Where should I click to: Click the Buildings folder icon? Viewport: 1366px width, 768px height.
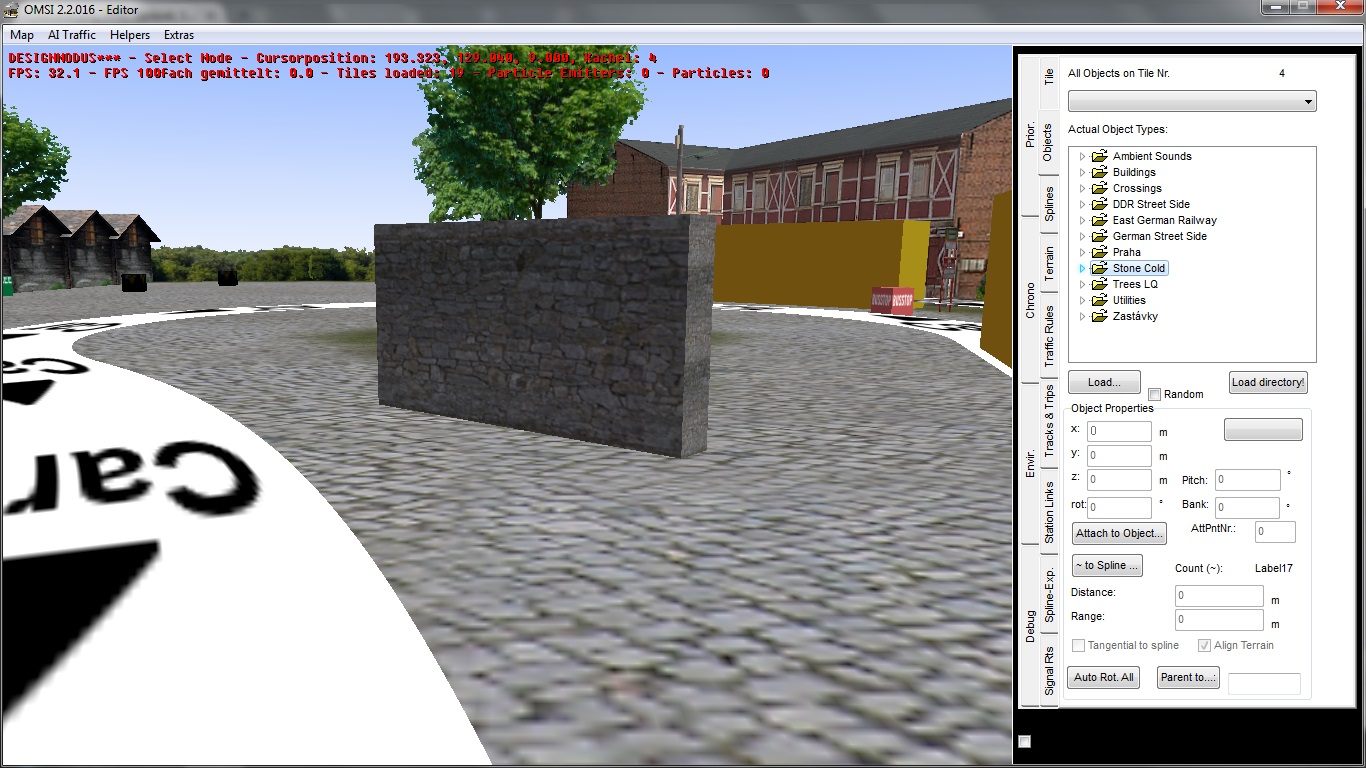(x=1099, y=172)
